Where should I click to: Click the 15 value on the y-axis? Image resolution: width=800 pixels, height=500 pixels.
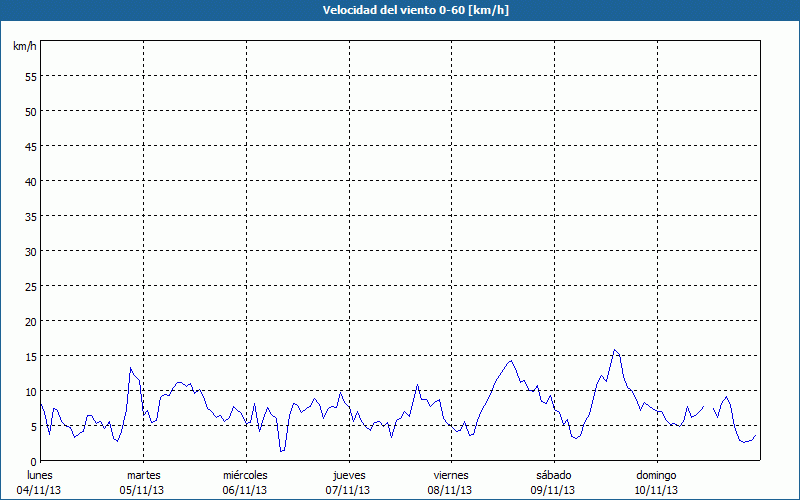[30, 356]
